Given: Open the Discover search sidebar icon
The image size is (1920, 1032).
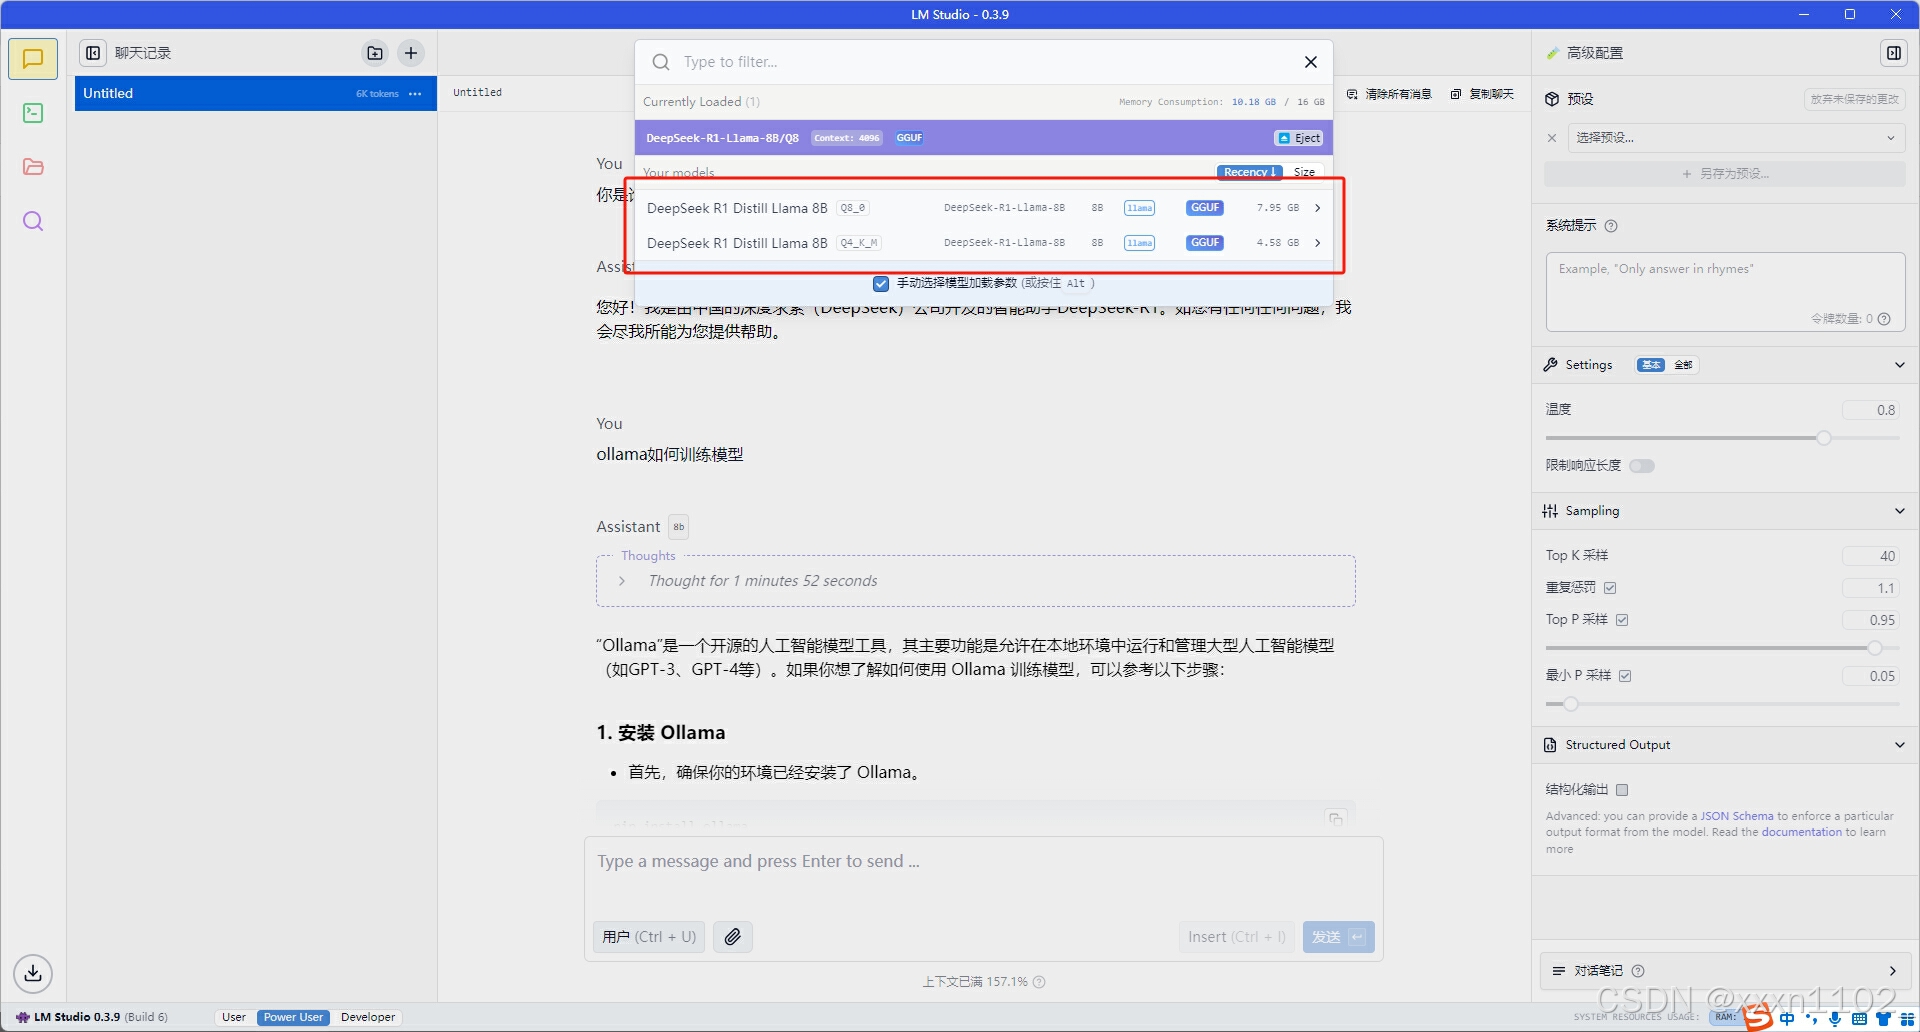Looking at the screenshot, I should tap(33, 221).
